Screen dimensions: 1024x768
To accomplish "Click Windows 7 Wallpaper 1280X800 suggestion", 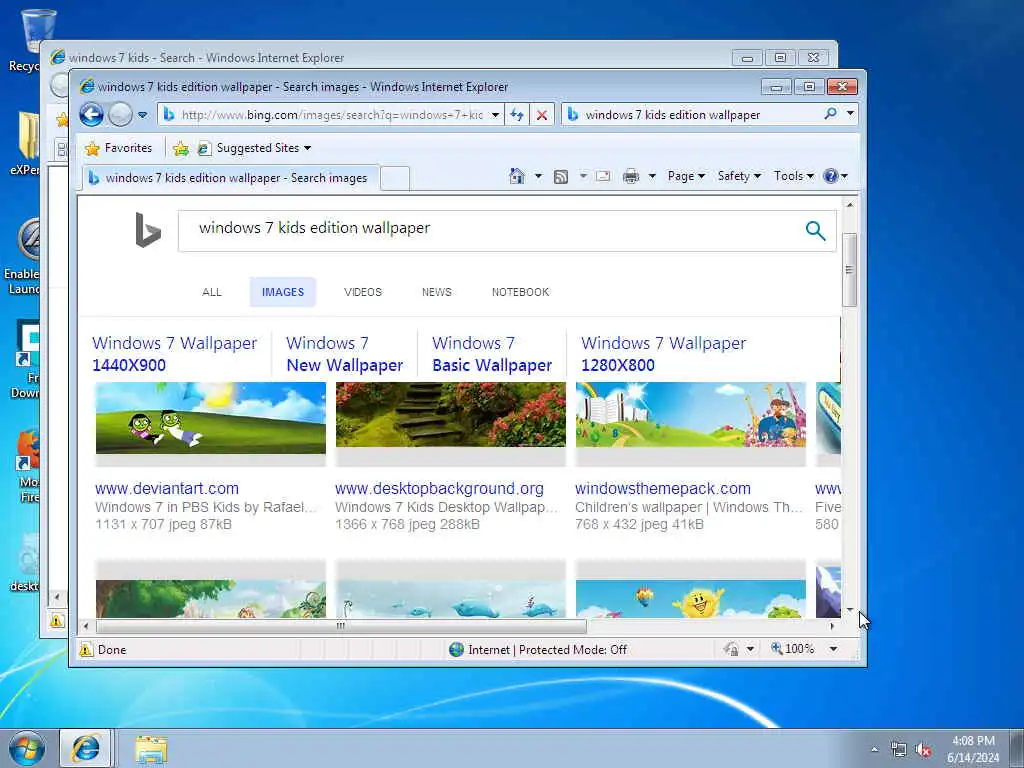I will point(664,354).
